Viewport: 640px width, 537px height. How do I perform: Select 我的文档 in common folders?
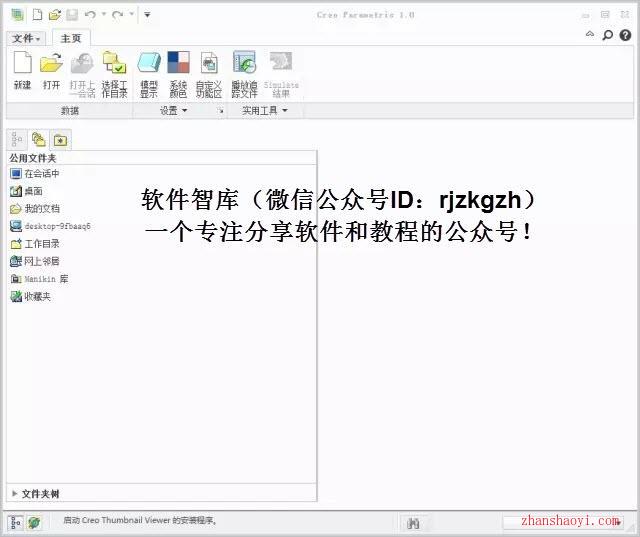tap(35, 209)
